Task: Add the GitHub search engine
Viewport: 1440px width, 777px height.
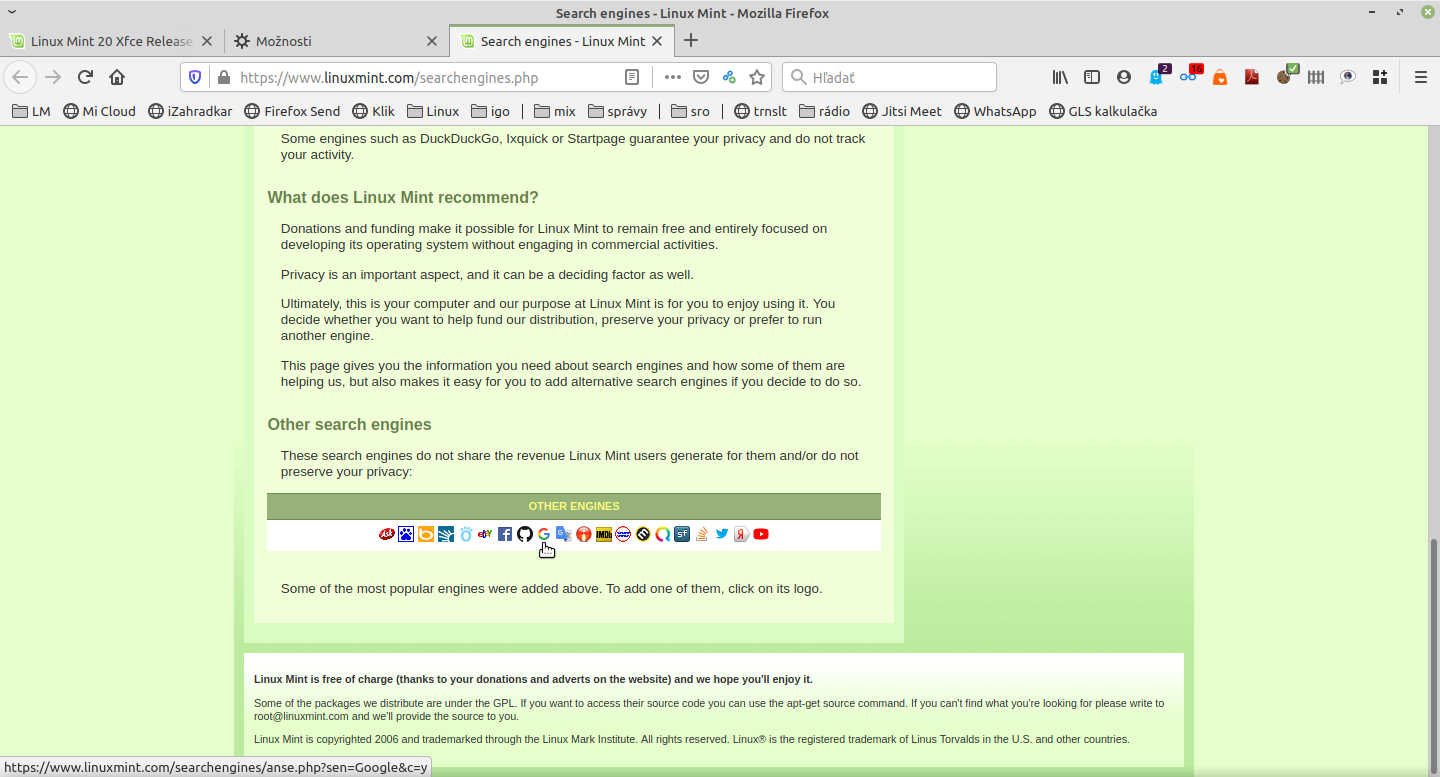Action: pos(525,534)
